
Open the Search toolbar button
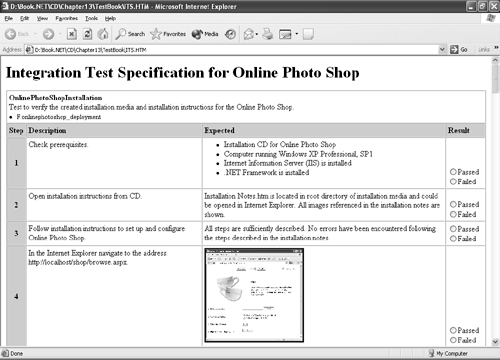click(x=130, y=34)
